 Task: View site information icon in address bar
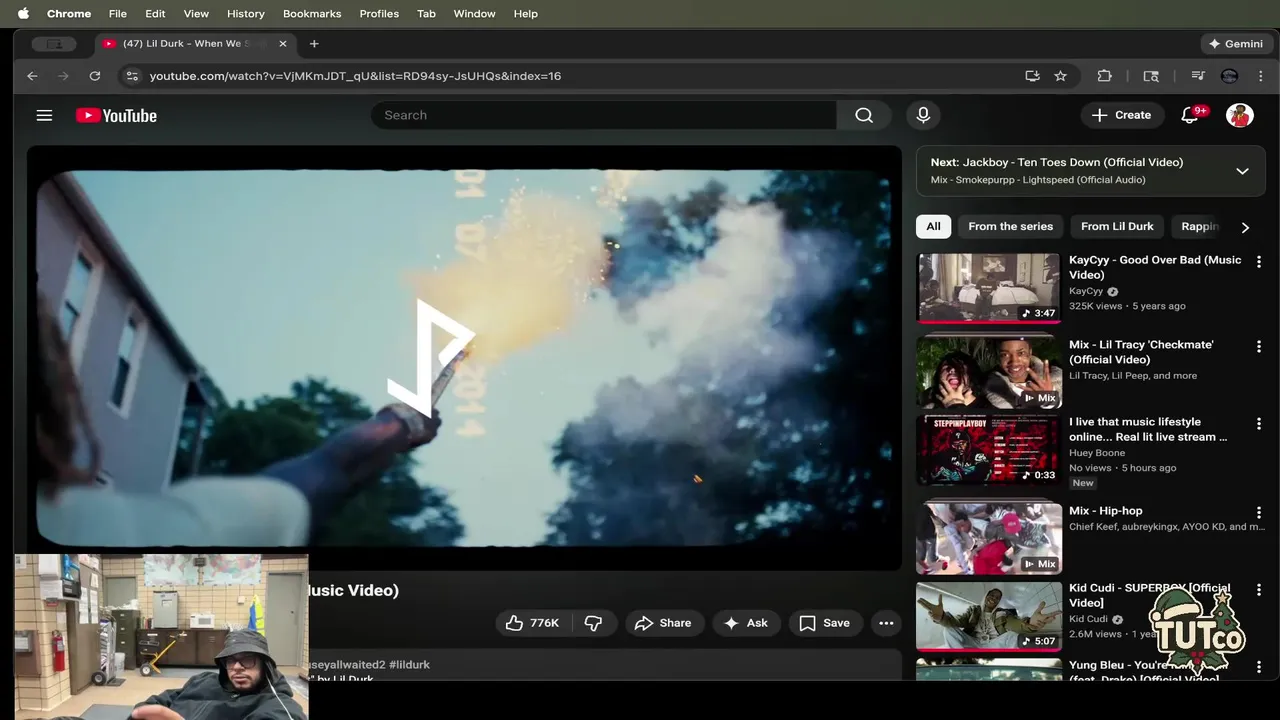click(132, 76)
